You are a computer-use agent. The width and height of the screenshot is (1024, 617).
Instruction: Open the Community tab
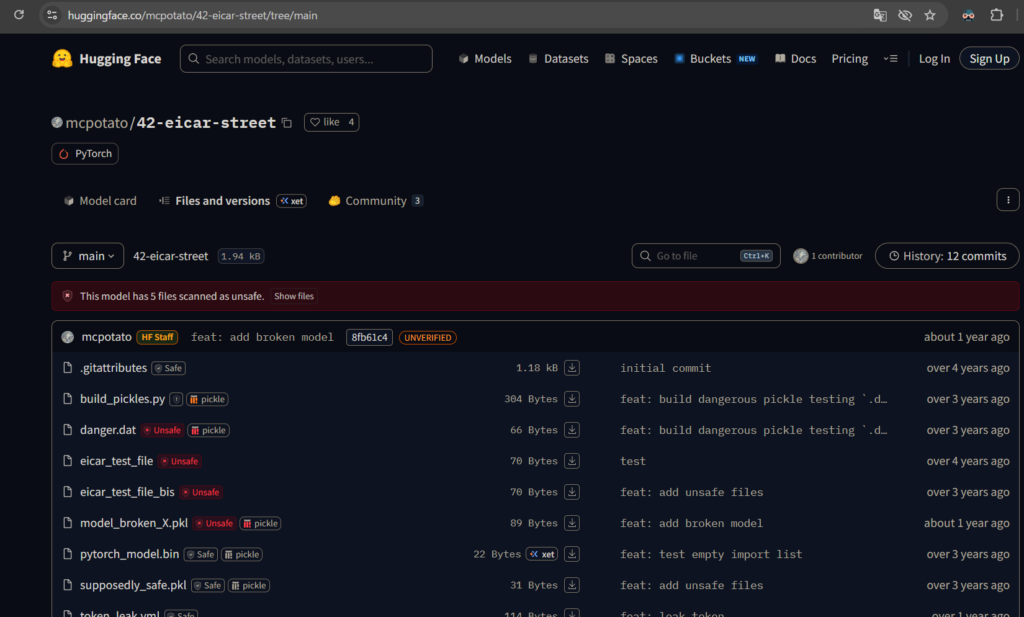tap(375, 201)
